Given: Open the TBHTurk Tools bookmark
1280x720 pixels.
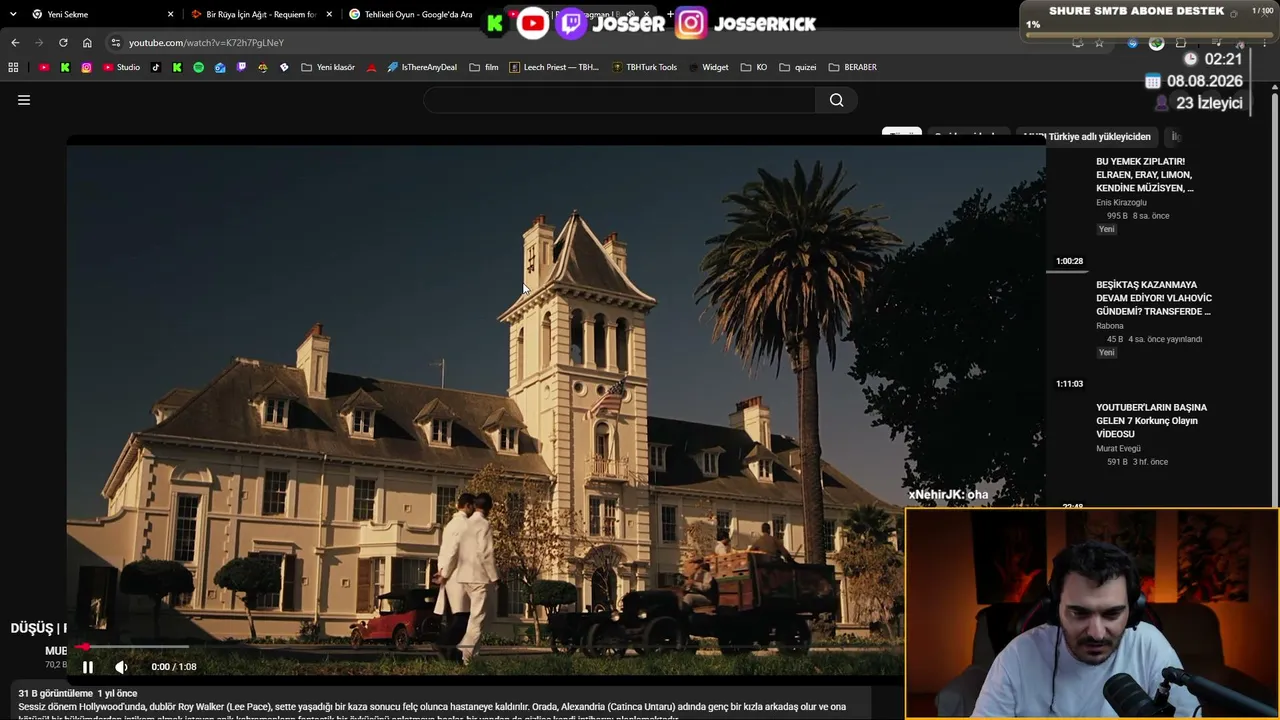Looking at the screenshot, I should point(644,67).
